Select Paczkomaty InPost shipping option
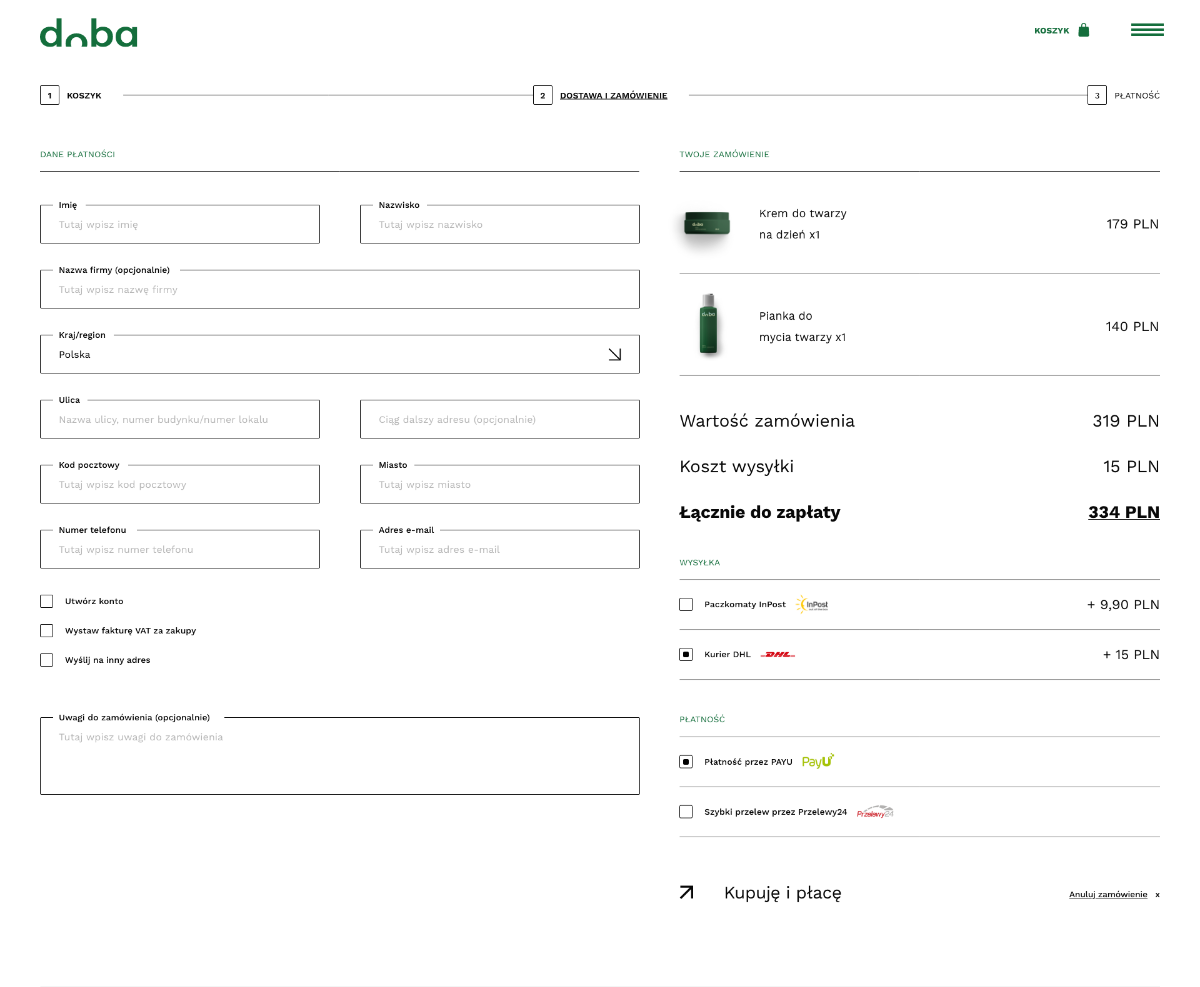 tap(686, 604)
